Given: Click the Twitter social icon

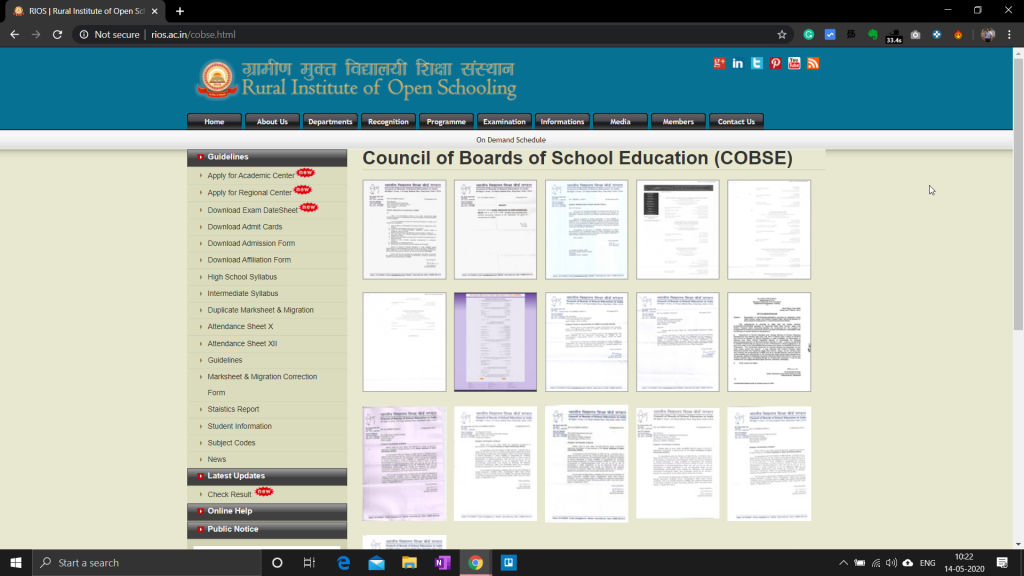Looking at the screenshot, I should (x=756, y=63).
